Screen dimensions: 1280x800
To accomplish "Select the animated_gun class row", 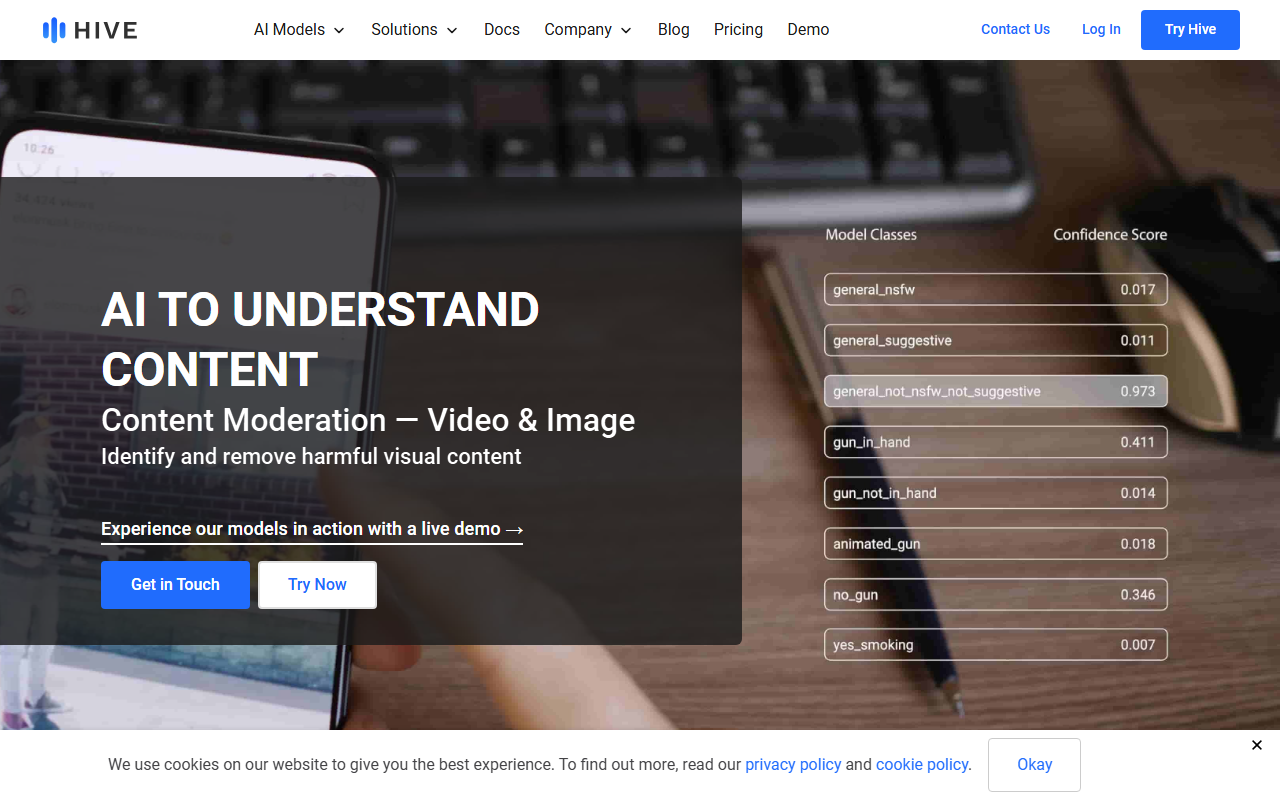I will point(996,544).
